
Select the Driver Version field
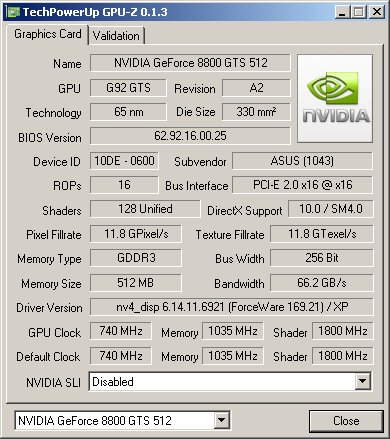(232, 307)
